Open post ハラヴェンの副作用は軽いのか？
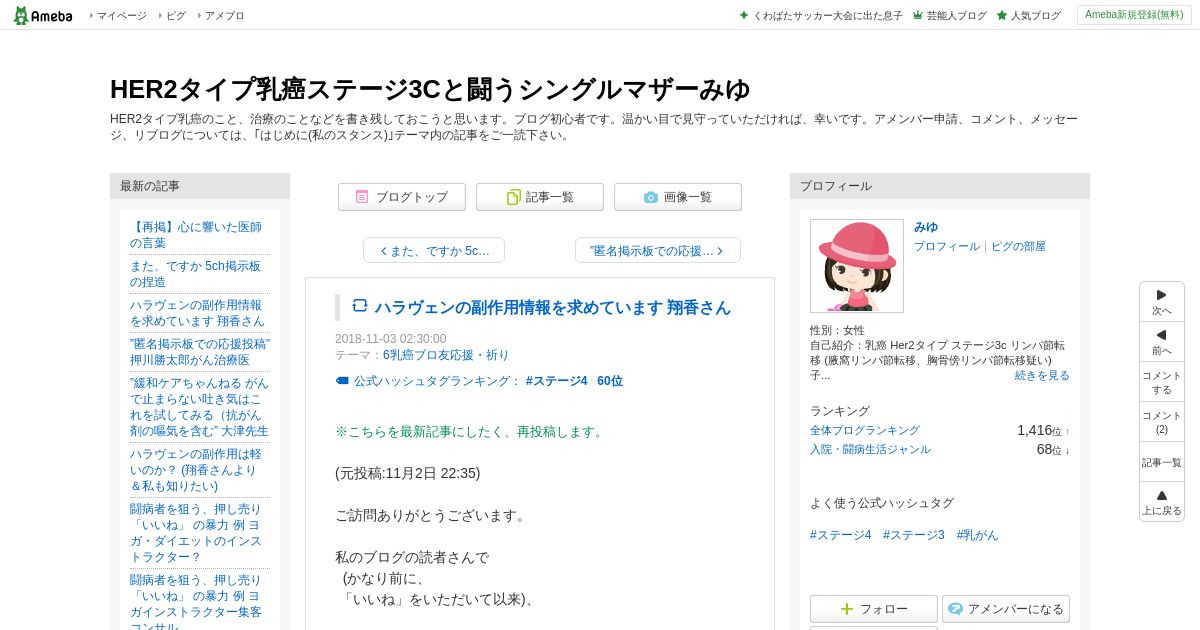Screen dimensions: 1200x630 tap(196, 470)
